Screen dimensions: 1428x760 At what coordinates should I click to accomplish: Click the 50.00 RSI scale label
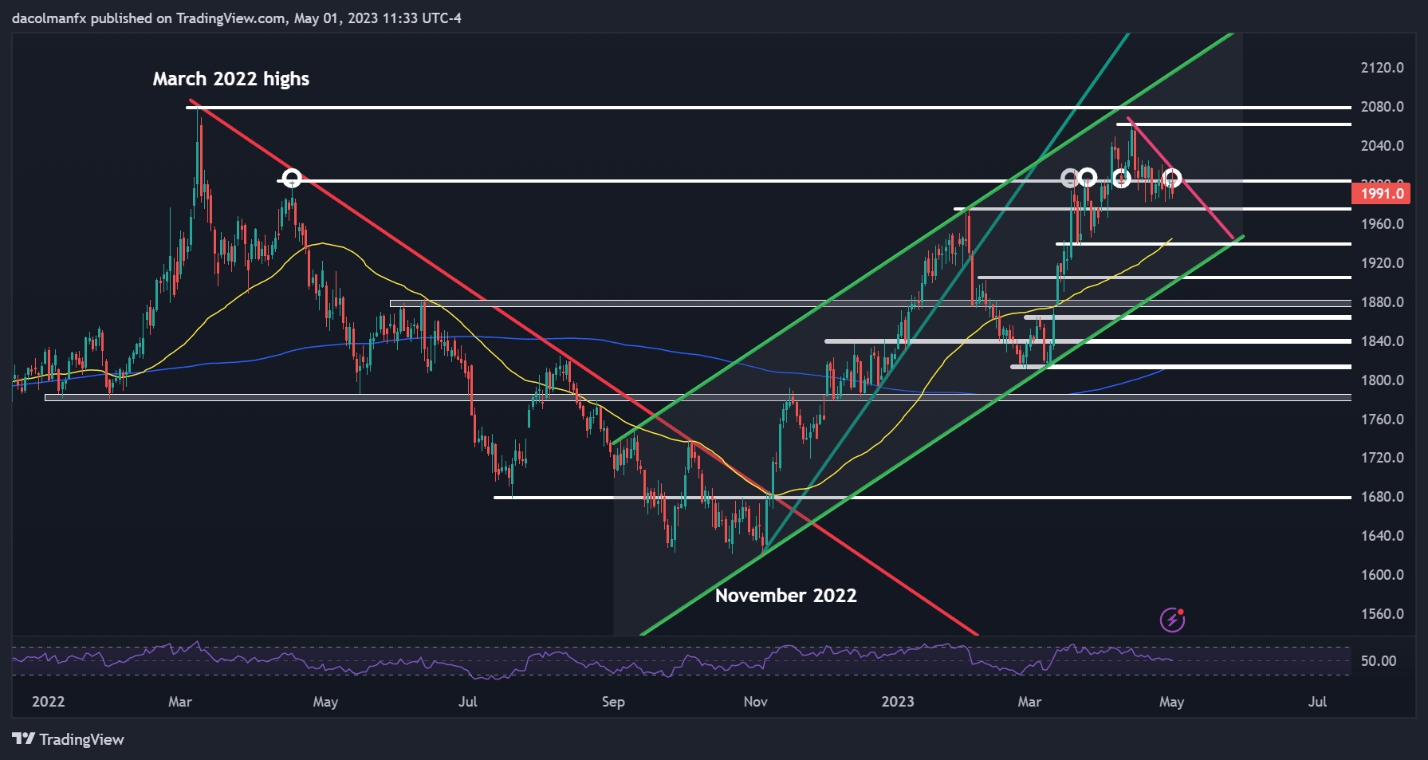1380,661
